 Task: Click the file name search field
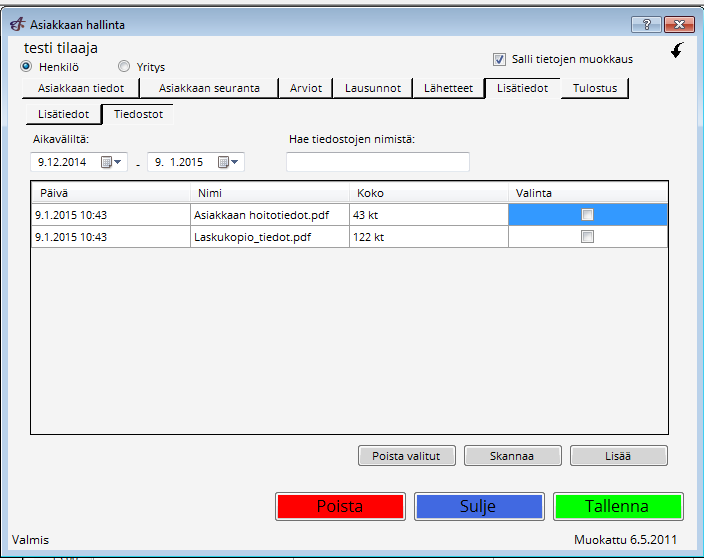coord(377,162)
